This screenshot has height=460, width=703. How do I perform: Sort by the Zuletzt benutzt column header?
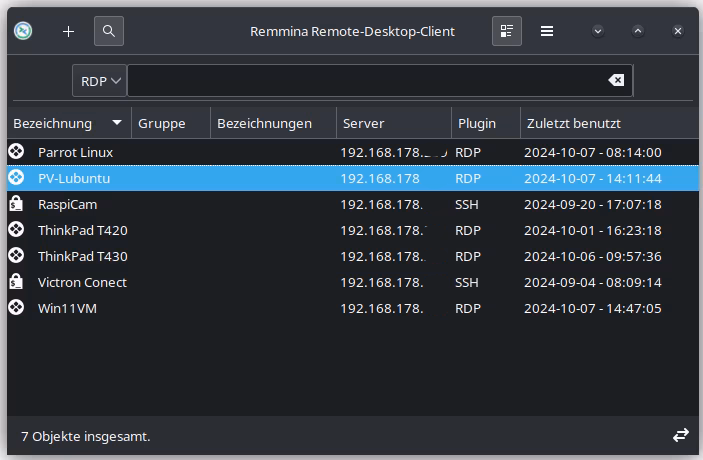tap(609, 123)
